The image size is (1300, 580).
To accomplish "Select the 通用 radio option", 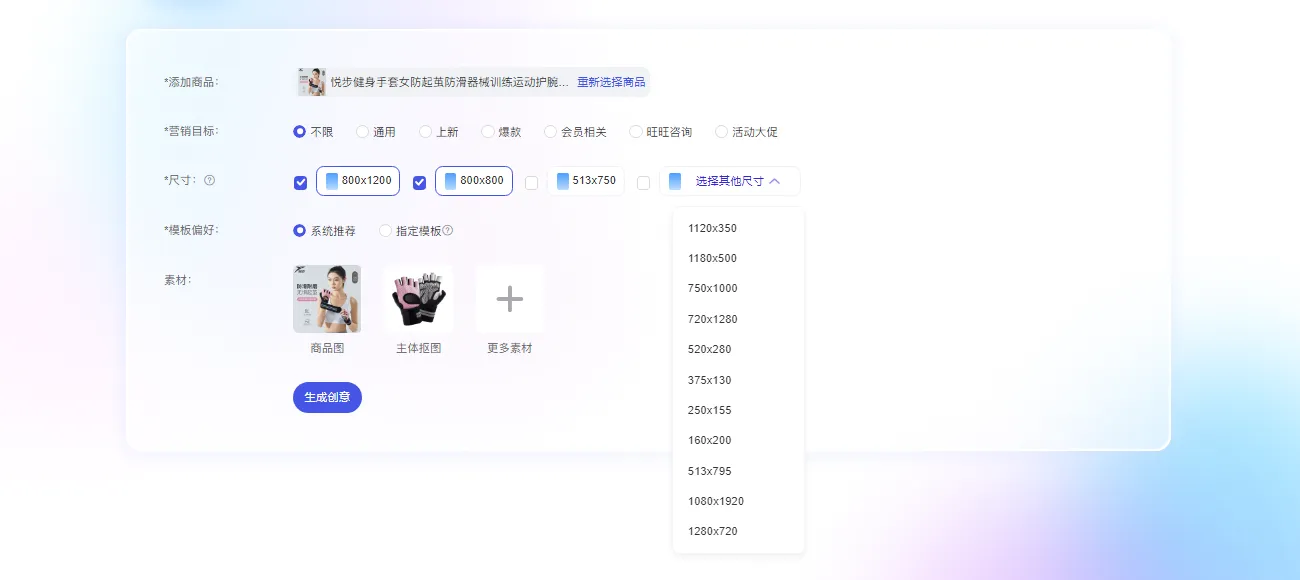I will [x=362, y=132].
